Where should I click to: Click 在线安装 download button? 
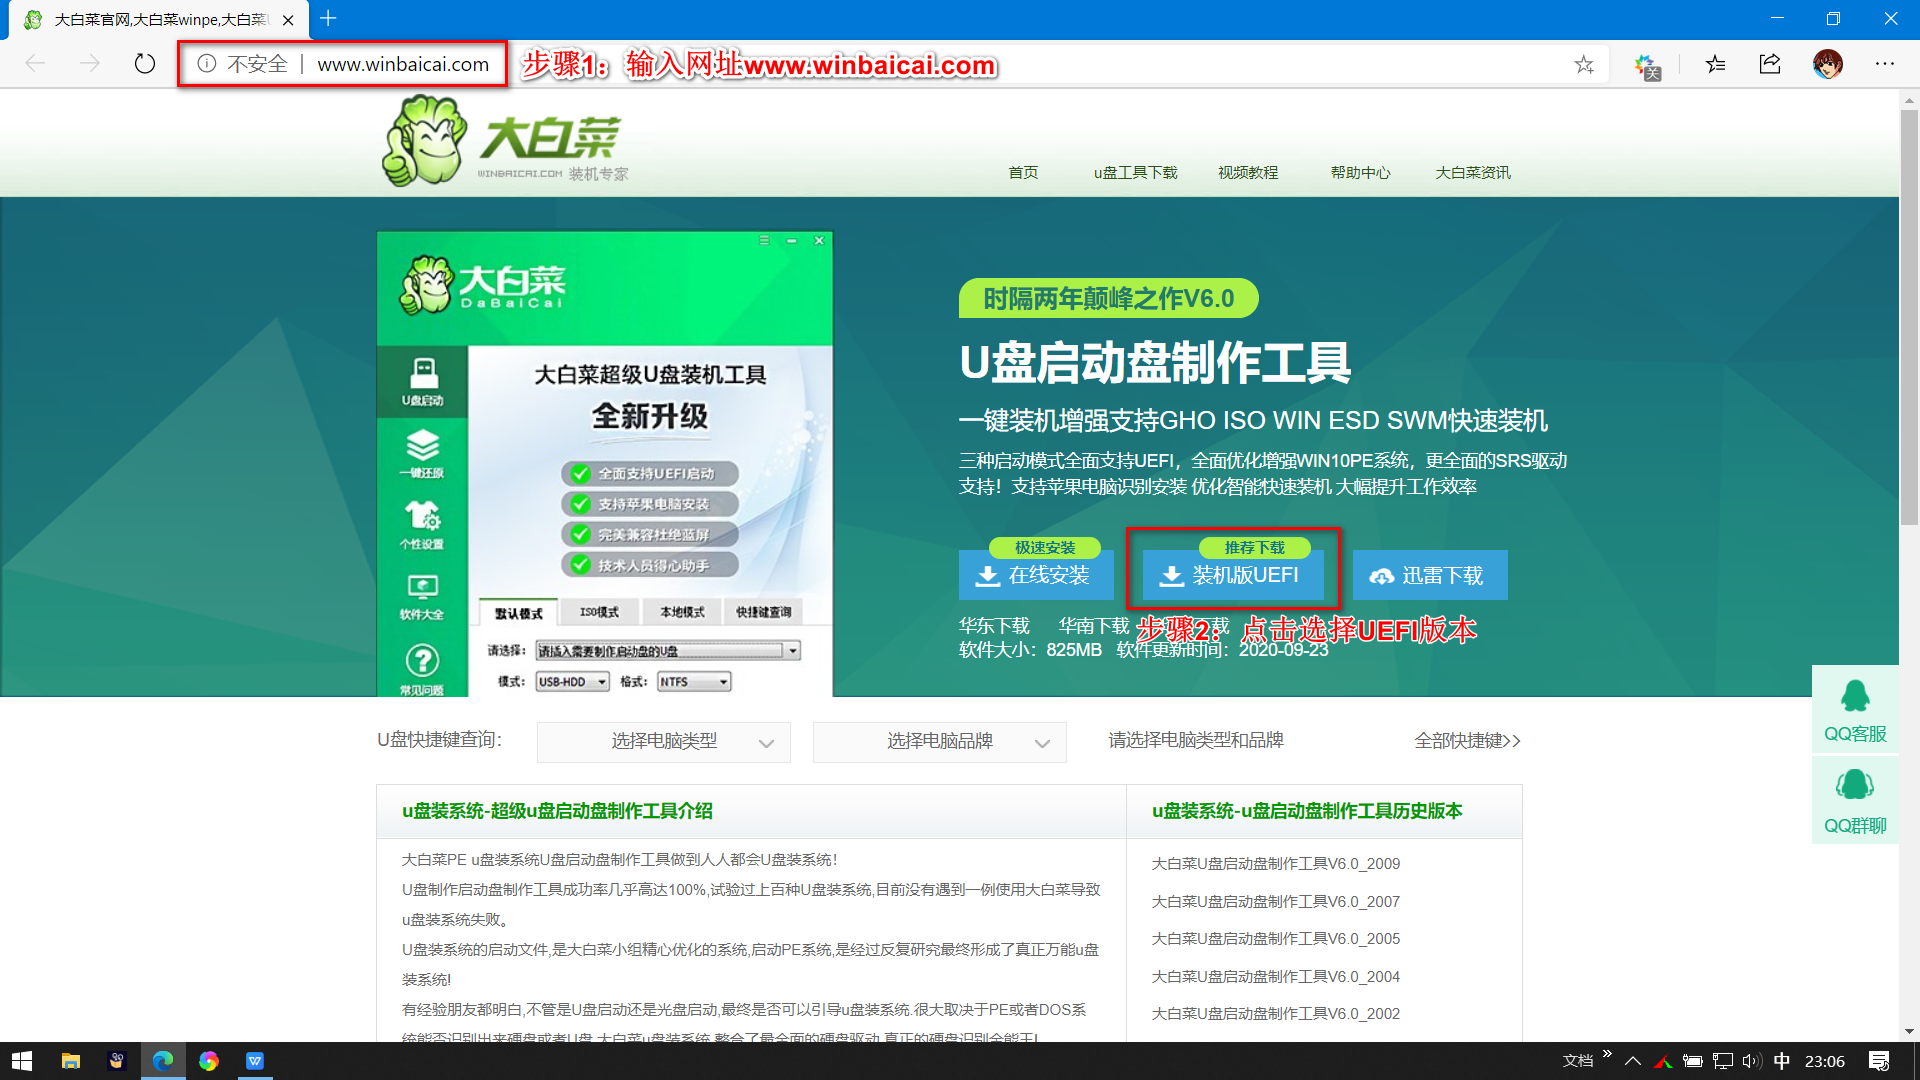(1036, 575)
